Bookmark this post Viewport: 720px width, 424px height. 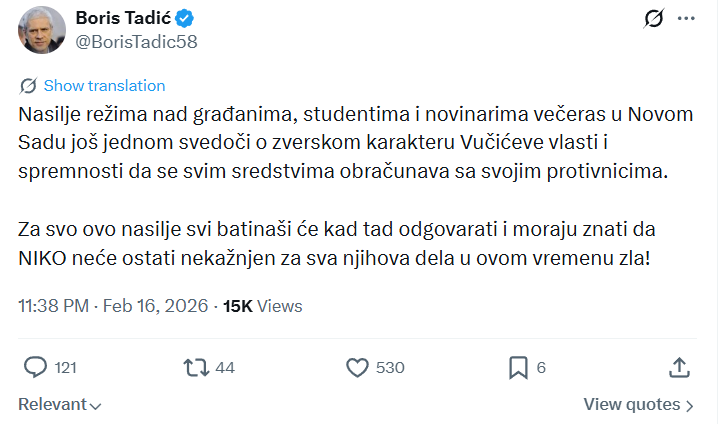pyautogui.click(x=518, y=367)
